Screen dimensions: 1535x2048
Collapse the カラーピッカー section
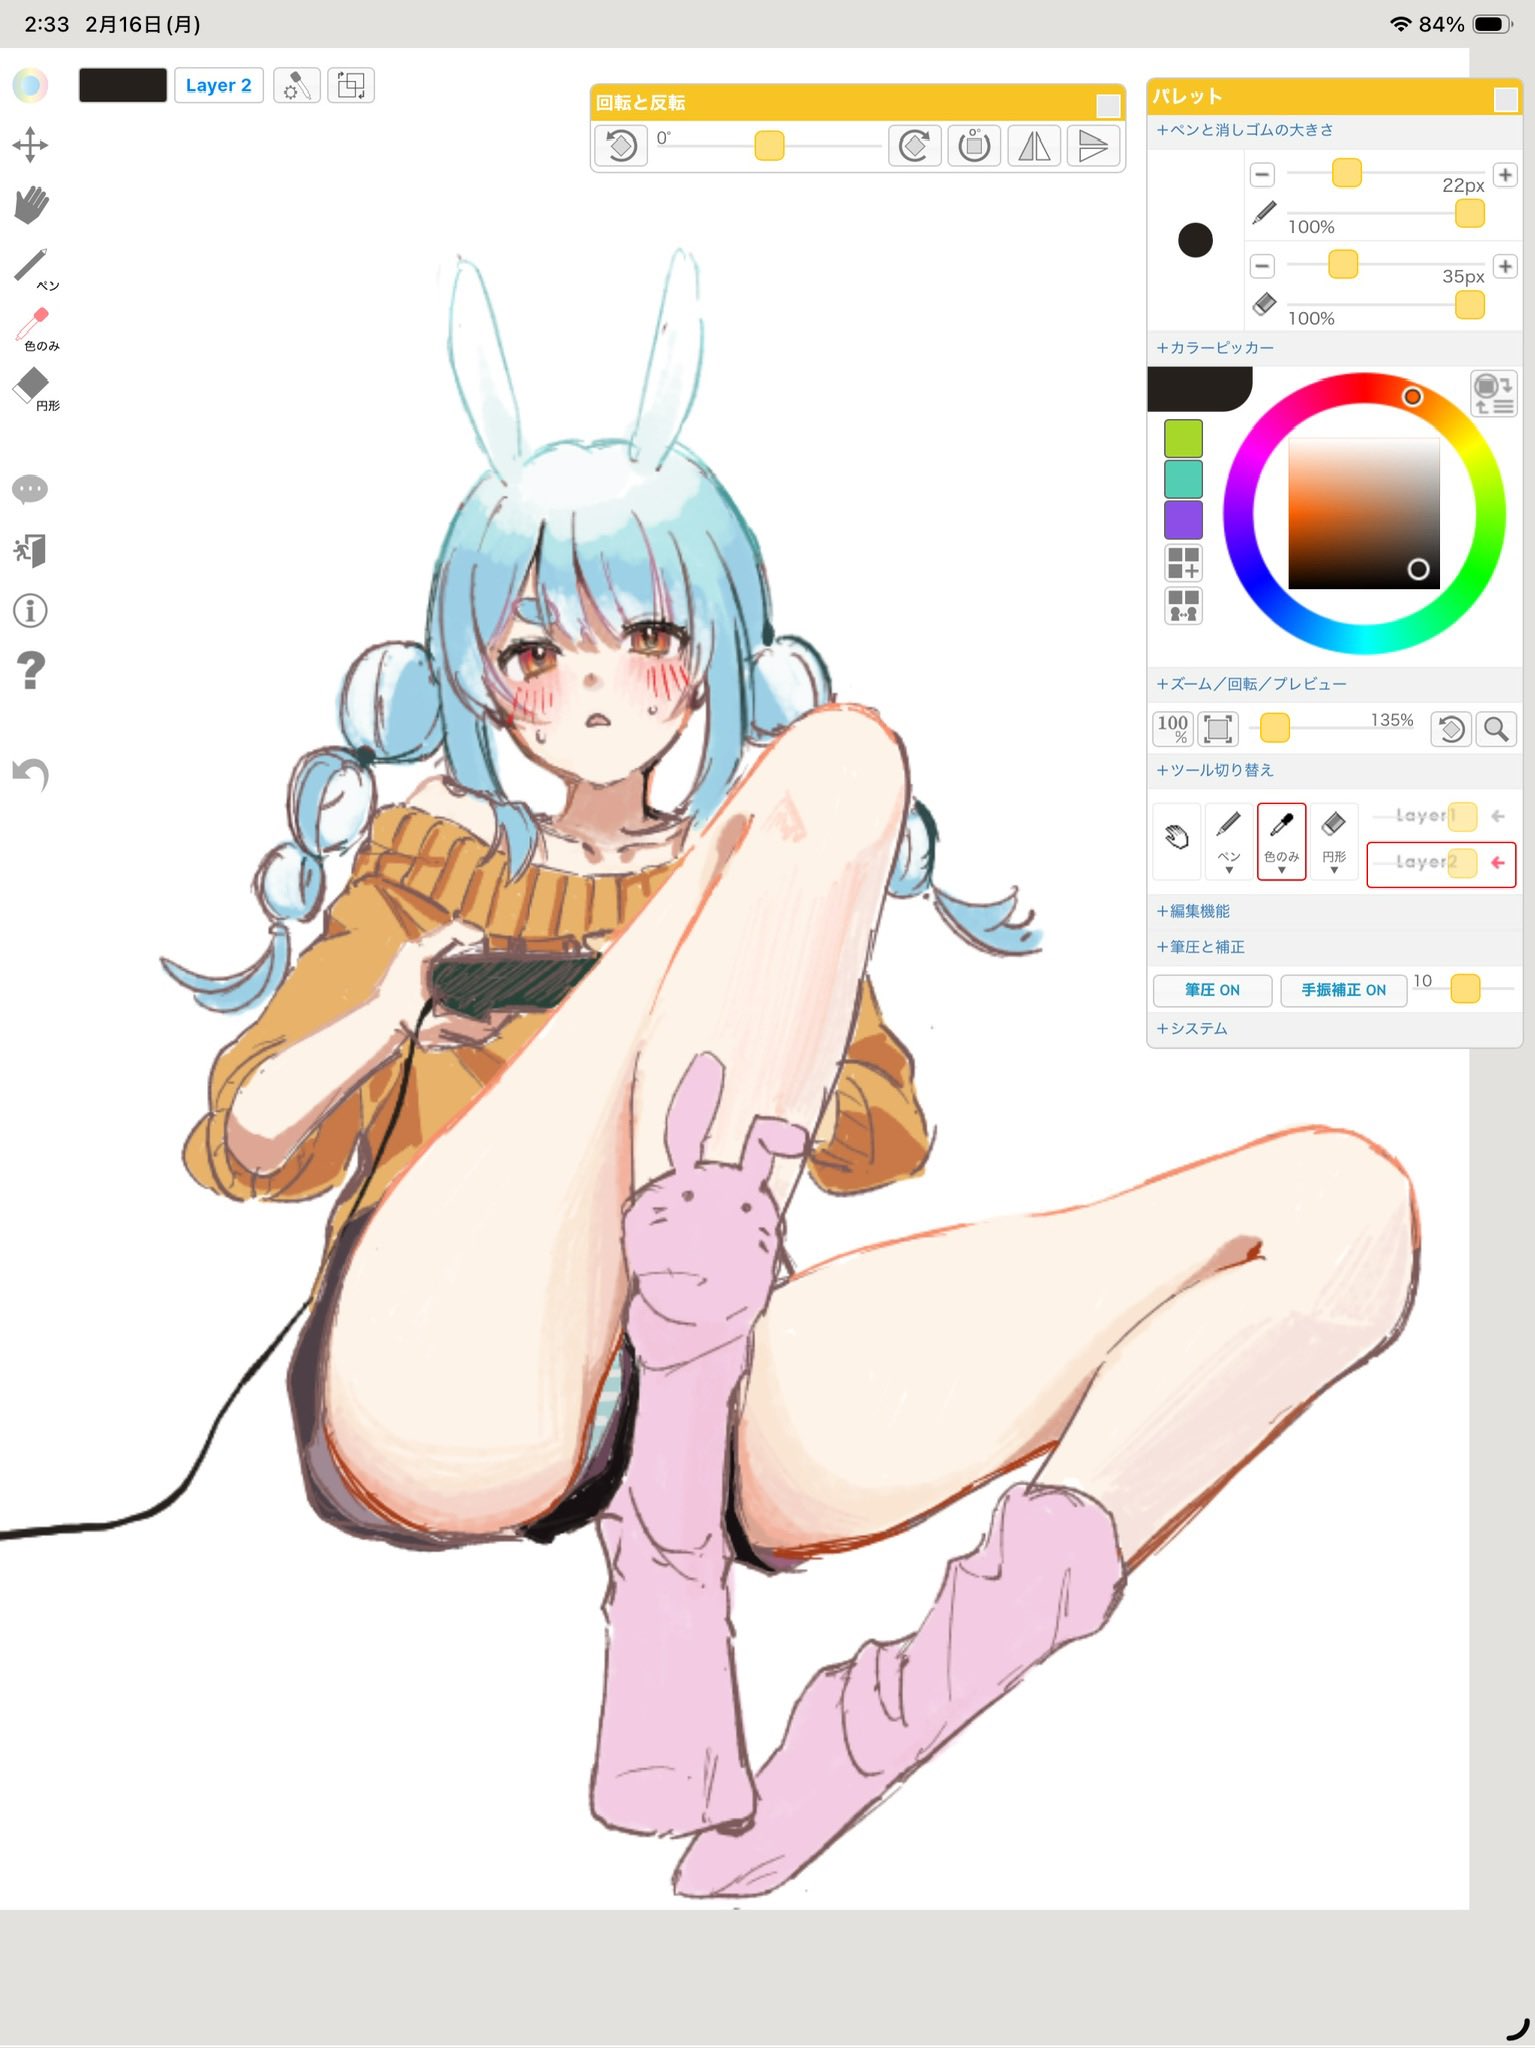(1215, 348)
